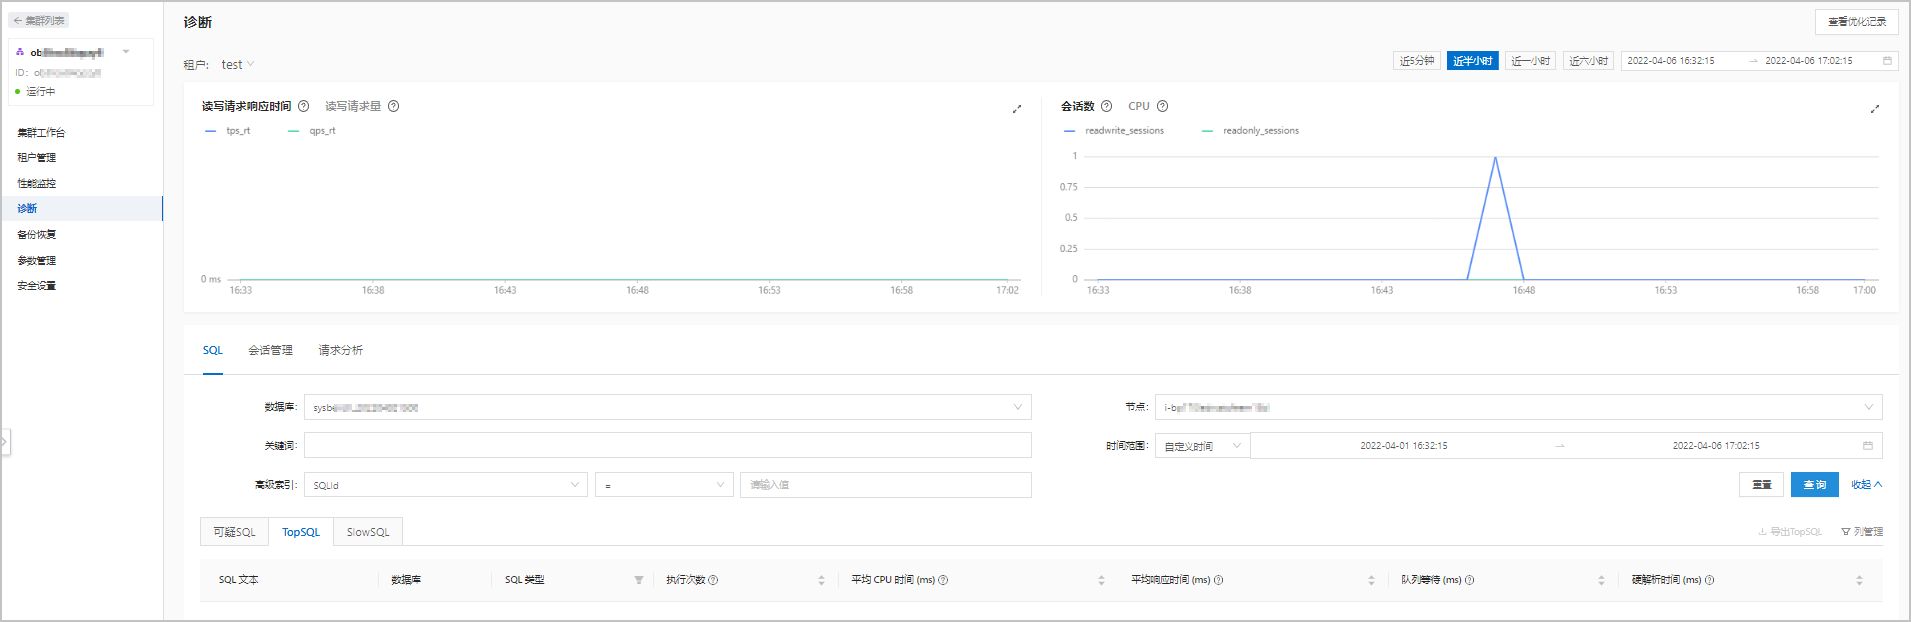This screenshot has width=1911, height=622.
Task: Expand the sessions chart fullscreen
Action: [x=1875, y=109]
